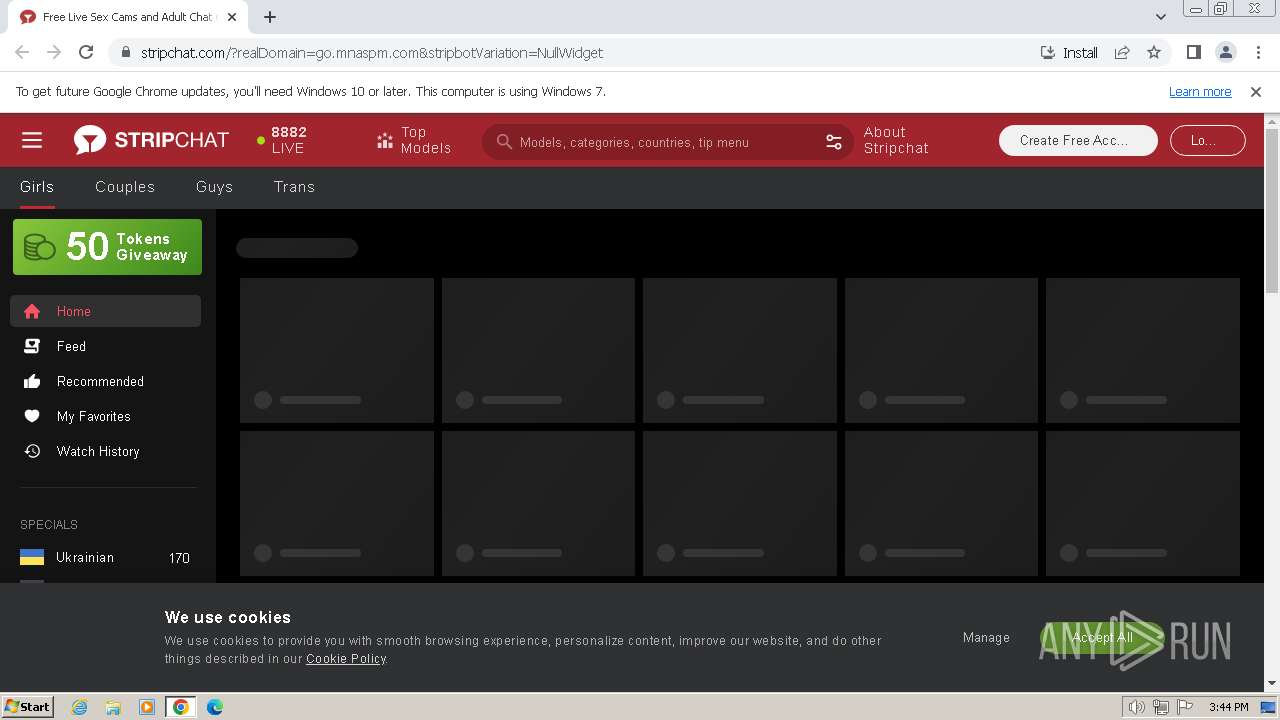Open the hamburger menu icon

[x=32, y=140]
